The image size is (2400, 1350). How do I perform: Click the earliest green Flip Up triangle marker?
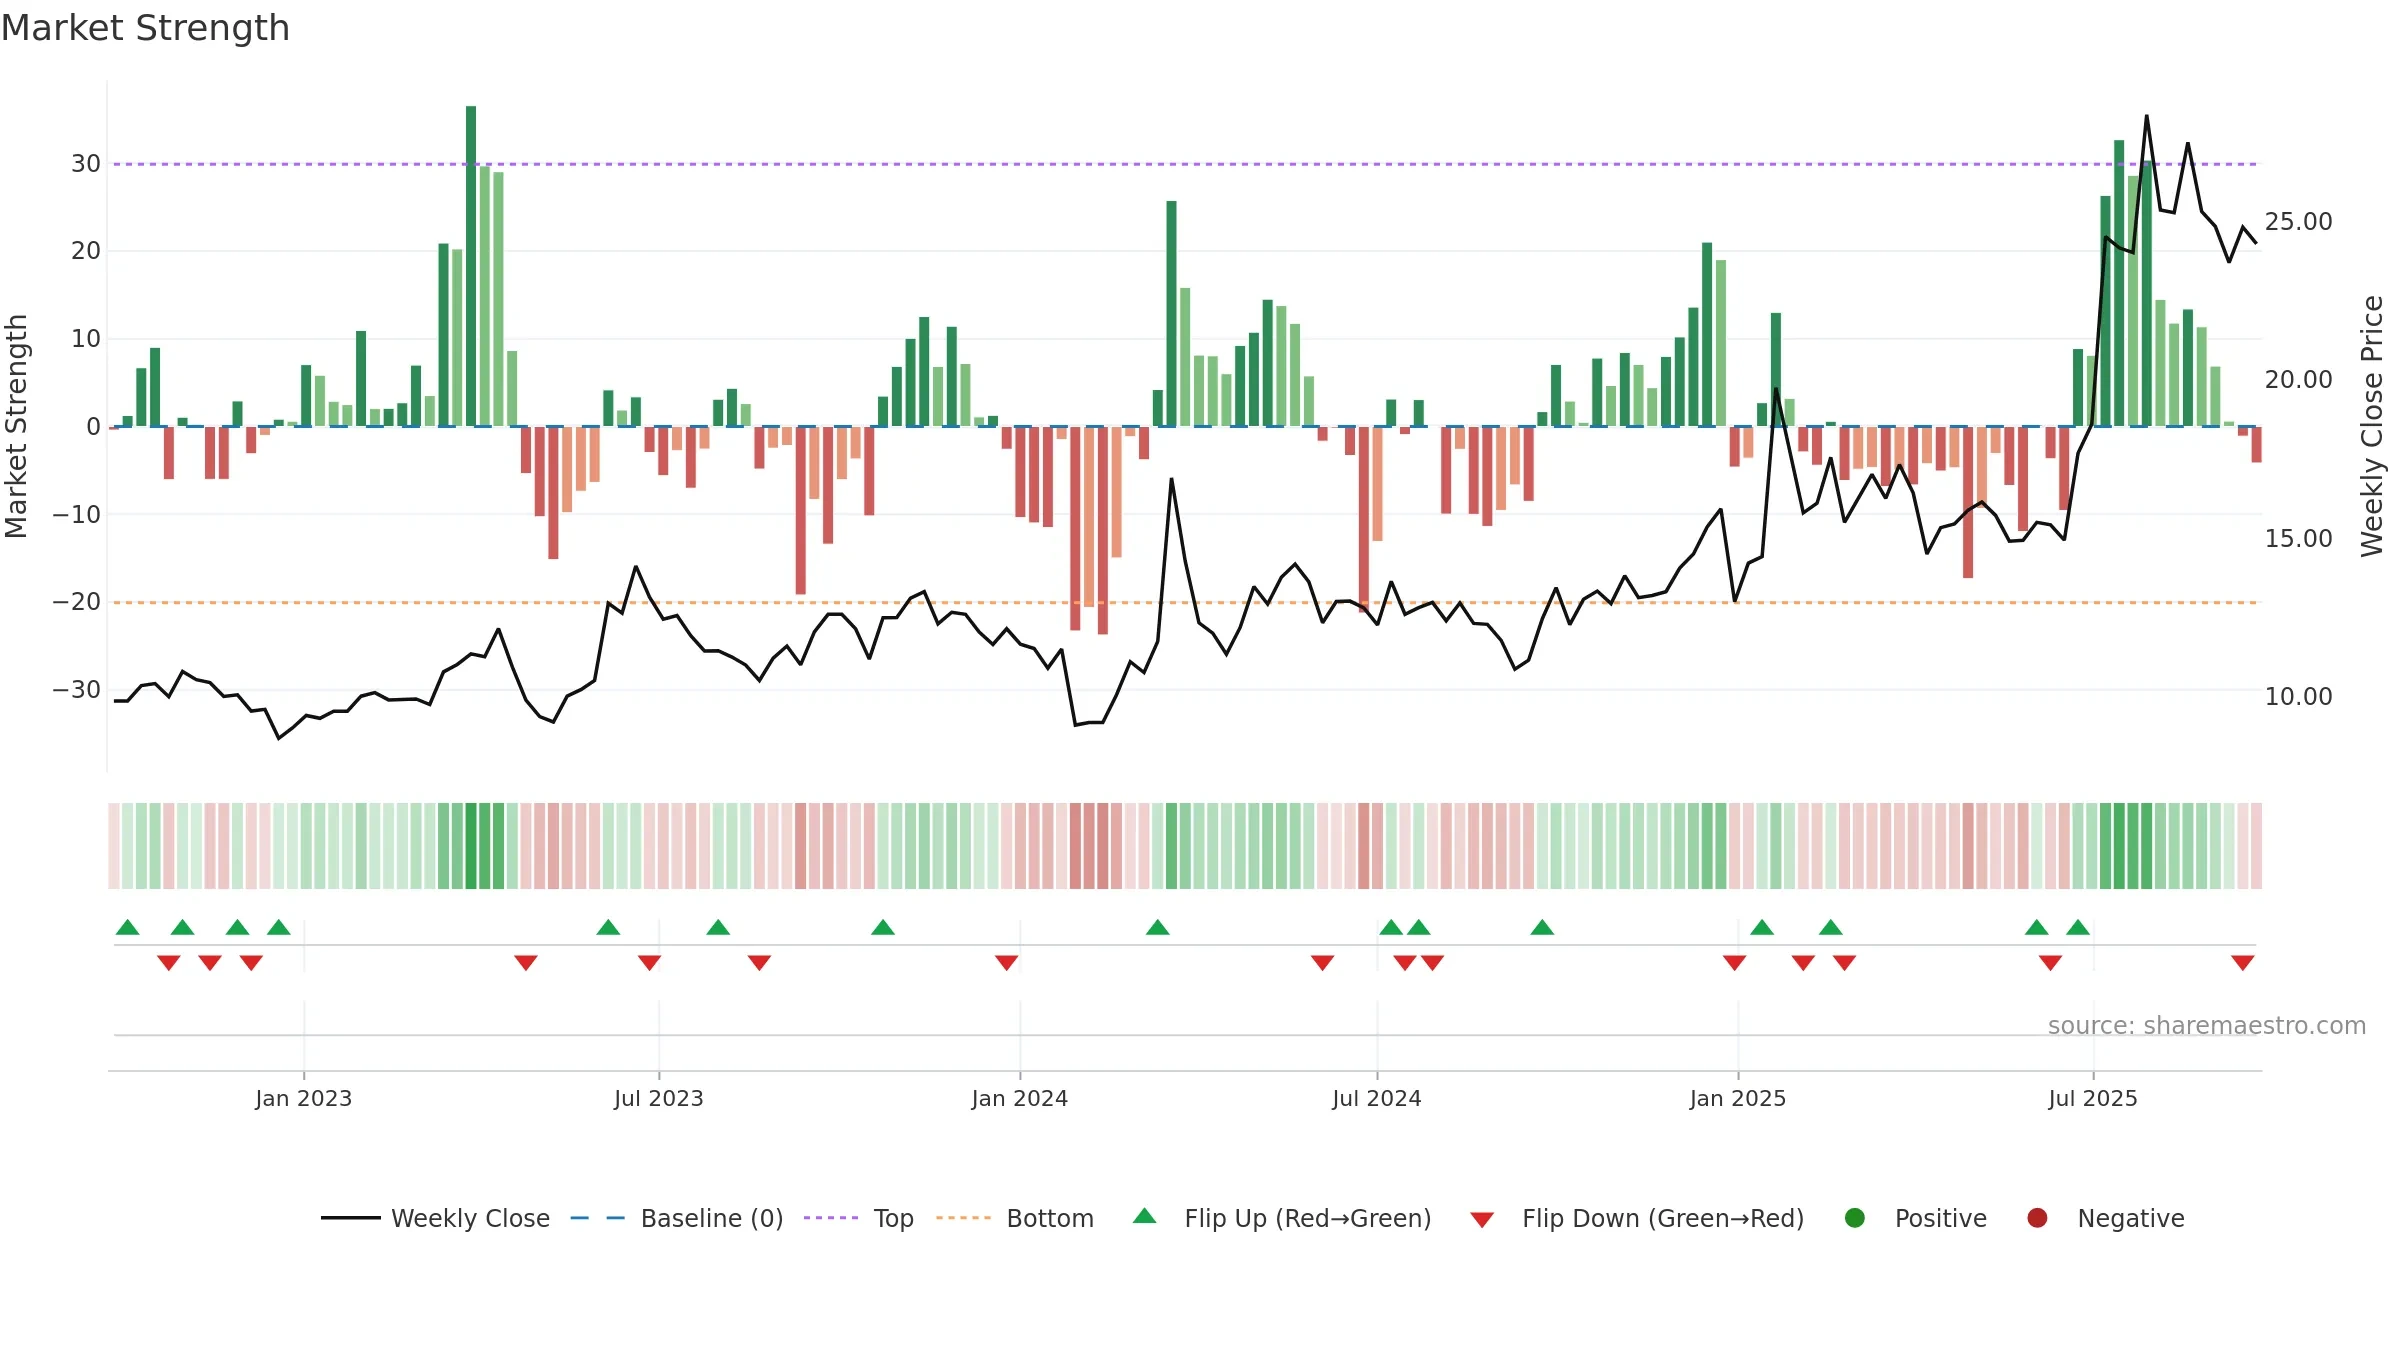coord(128,927)
